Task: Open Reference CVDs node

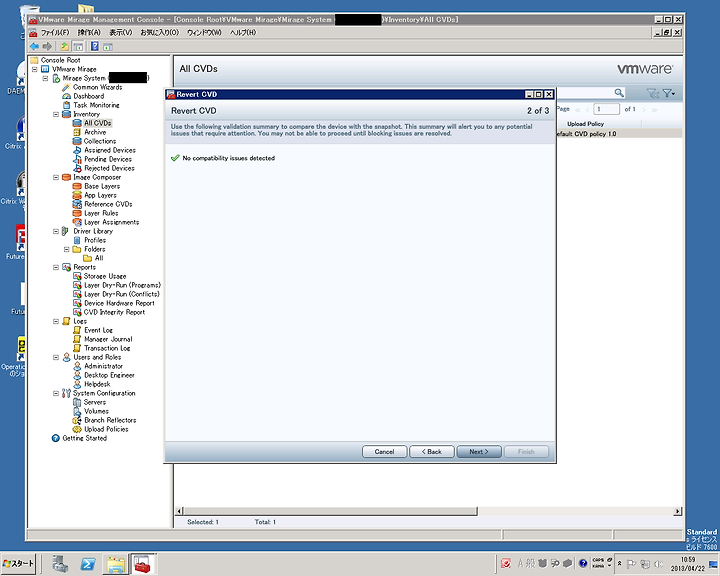Action: (x=108, y=204)
